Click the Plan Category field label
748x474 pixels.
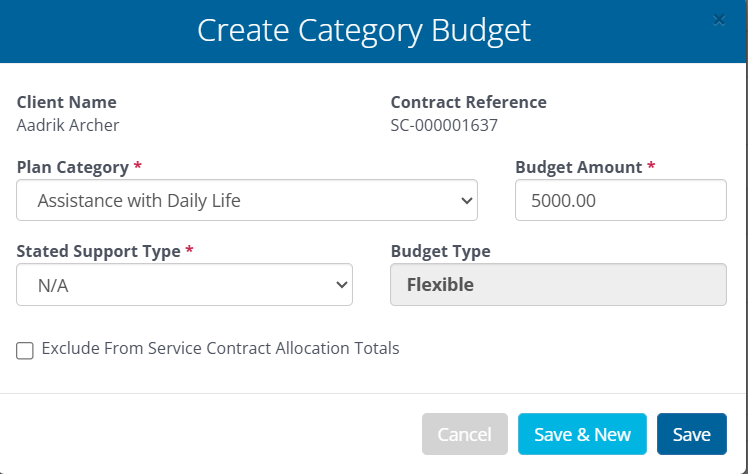[x=73, y=167]
